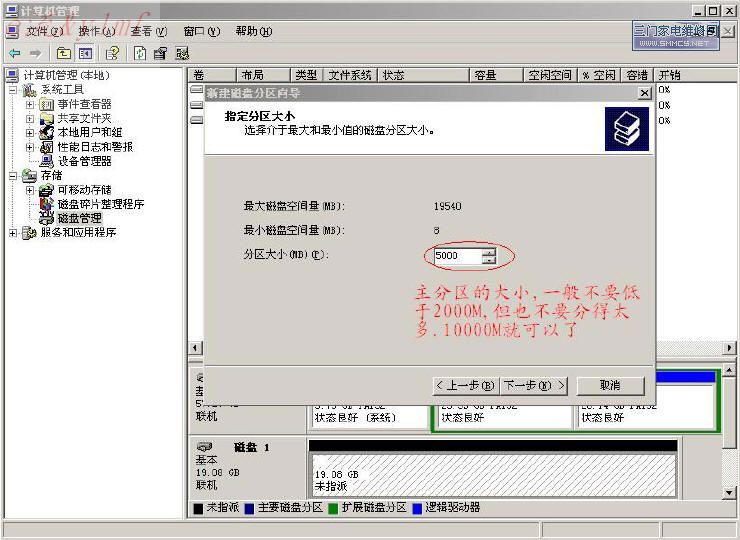Collapse the 存储 tree node
The height and width of the screenshot is (540, 740).
[x=13, y=175]
